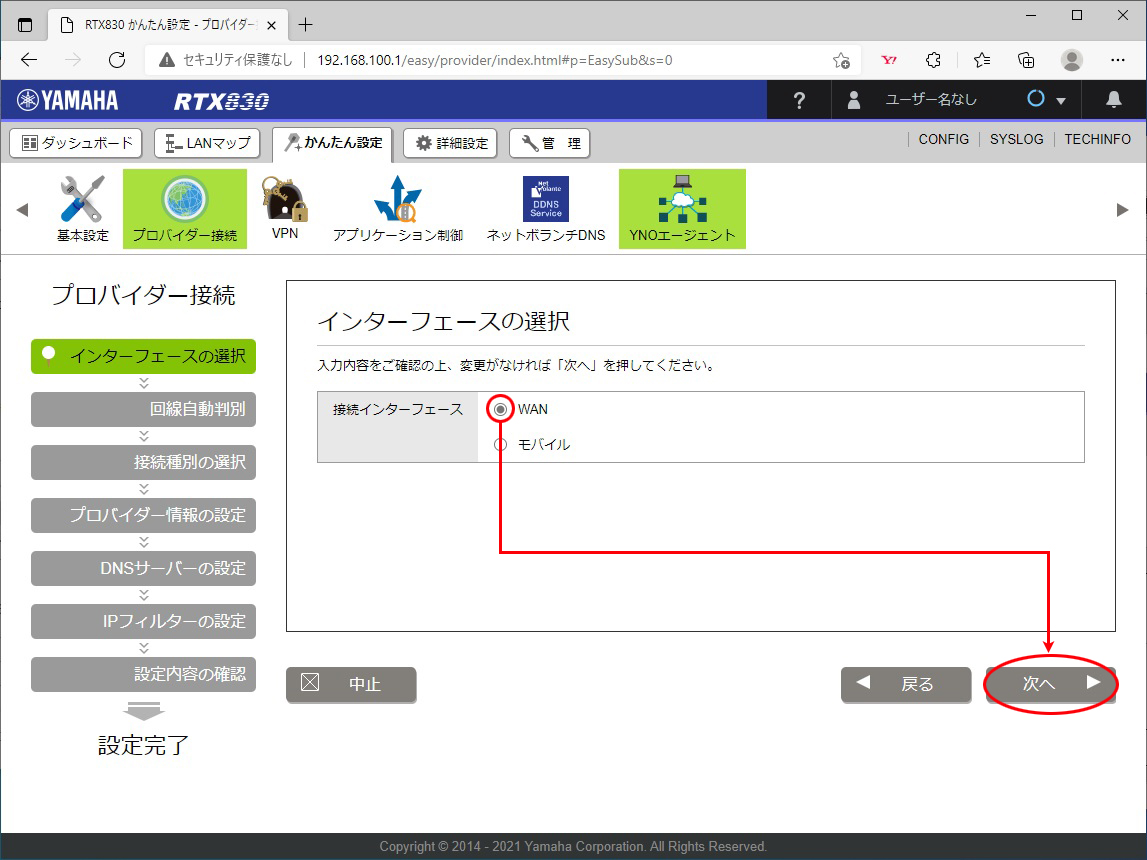Expand the user dropdown arrow in header
Viewport: 1147px width, 860px height.
coord(1061,101)
